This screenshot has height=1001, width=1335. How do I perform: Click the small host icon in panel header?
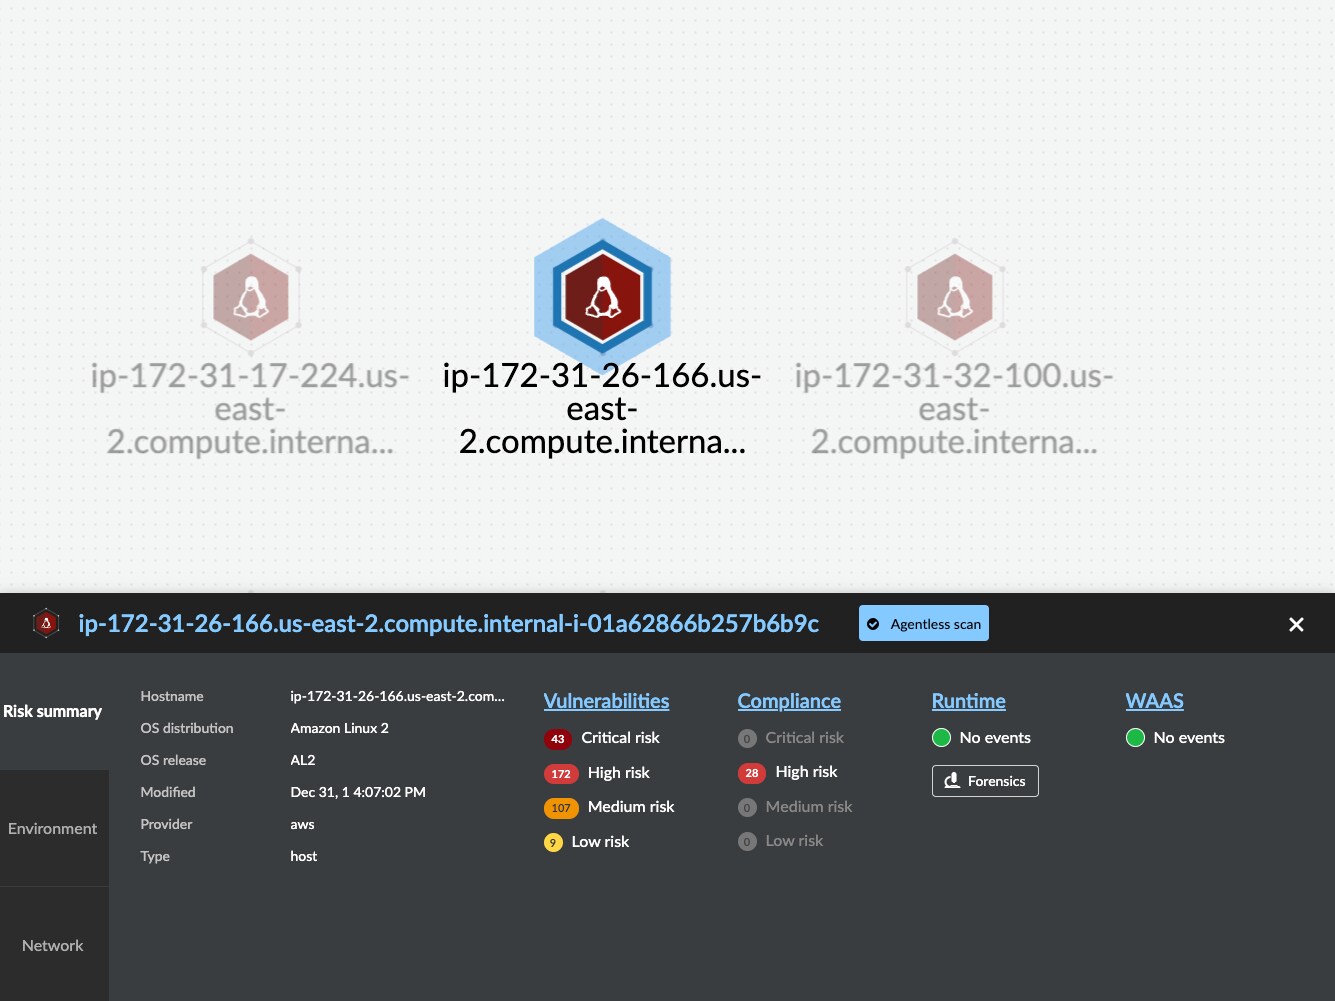pyautogui.click(x=46, y=623)
